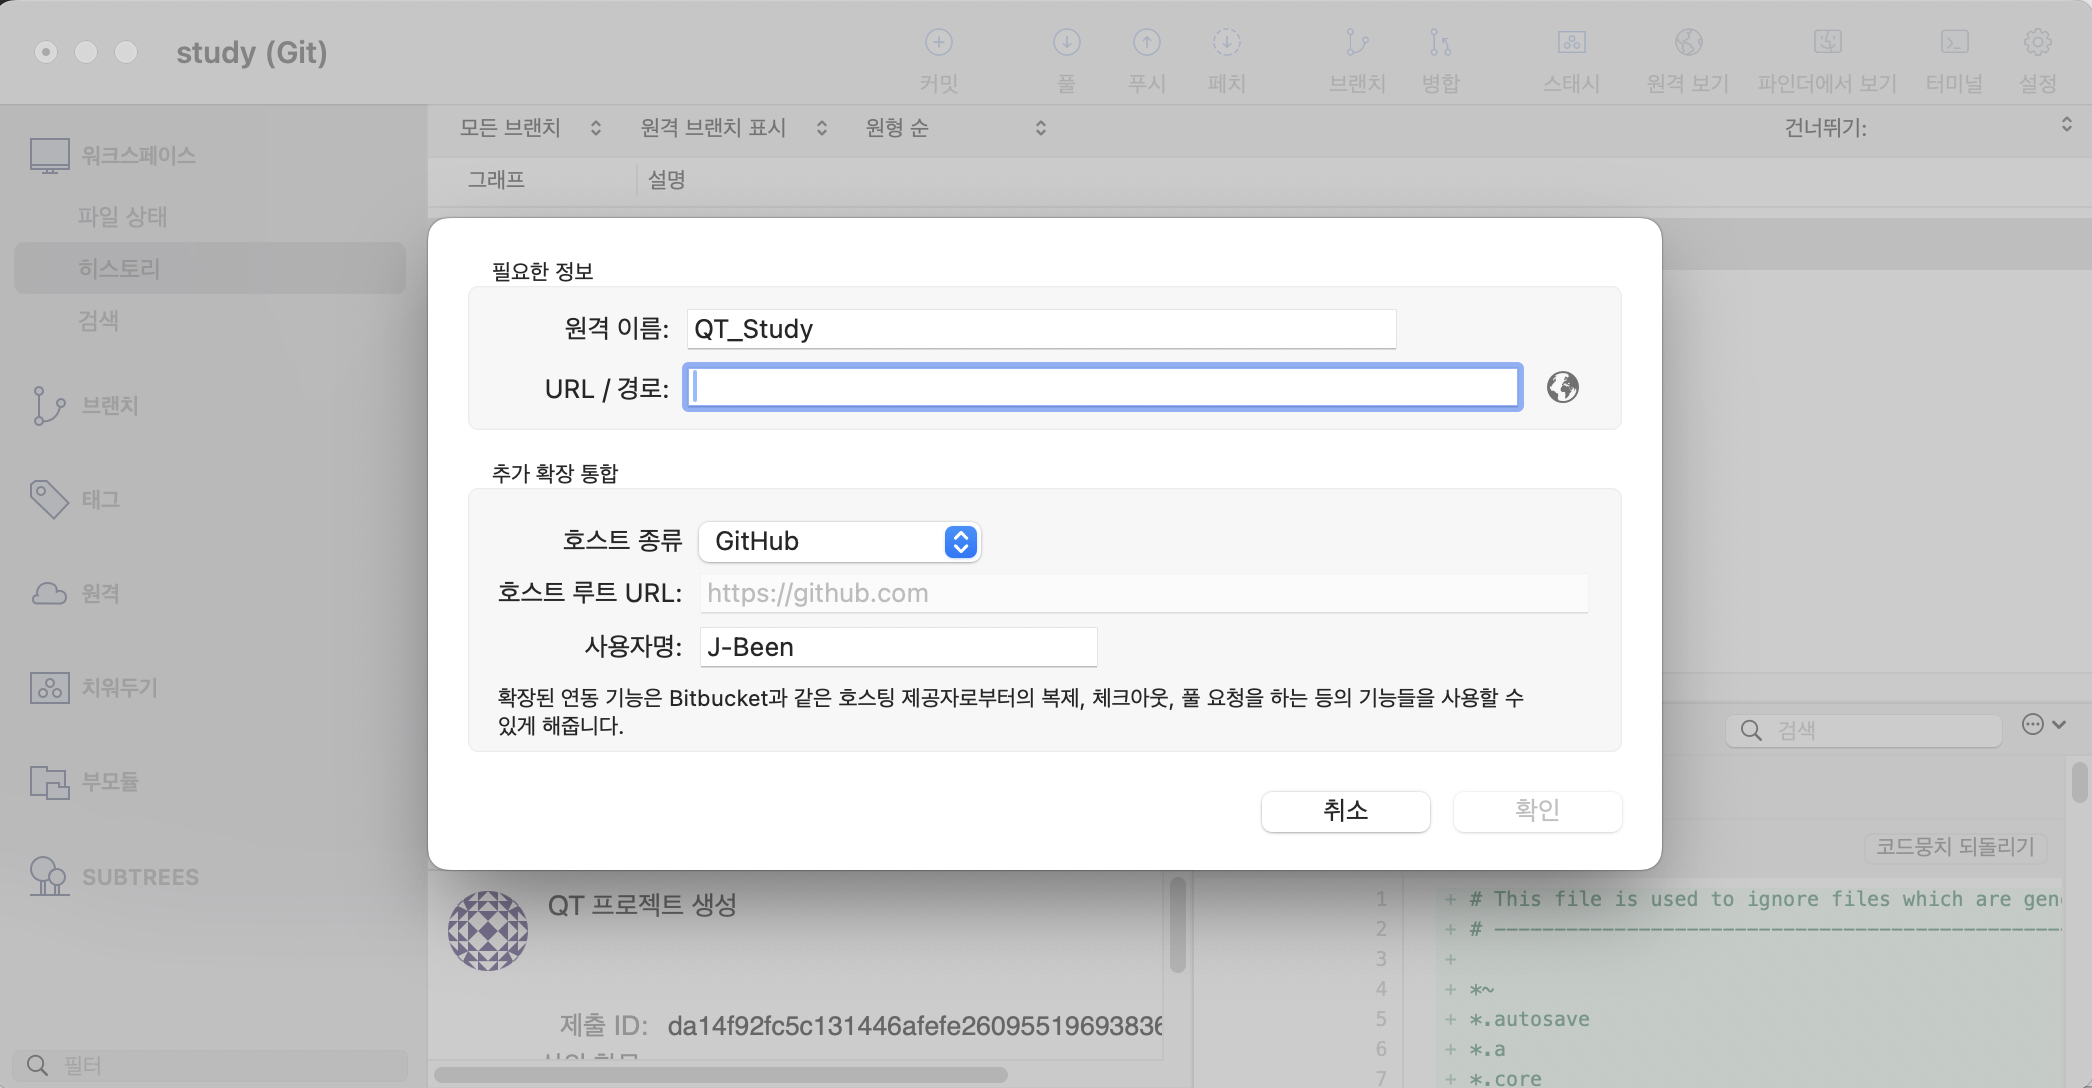Click the 확인 (OK) button
Screen dimensions: 2092x1088
(x=1537, y=810)
